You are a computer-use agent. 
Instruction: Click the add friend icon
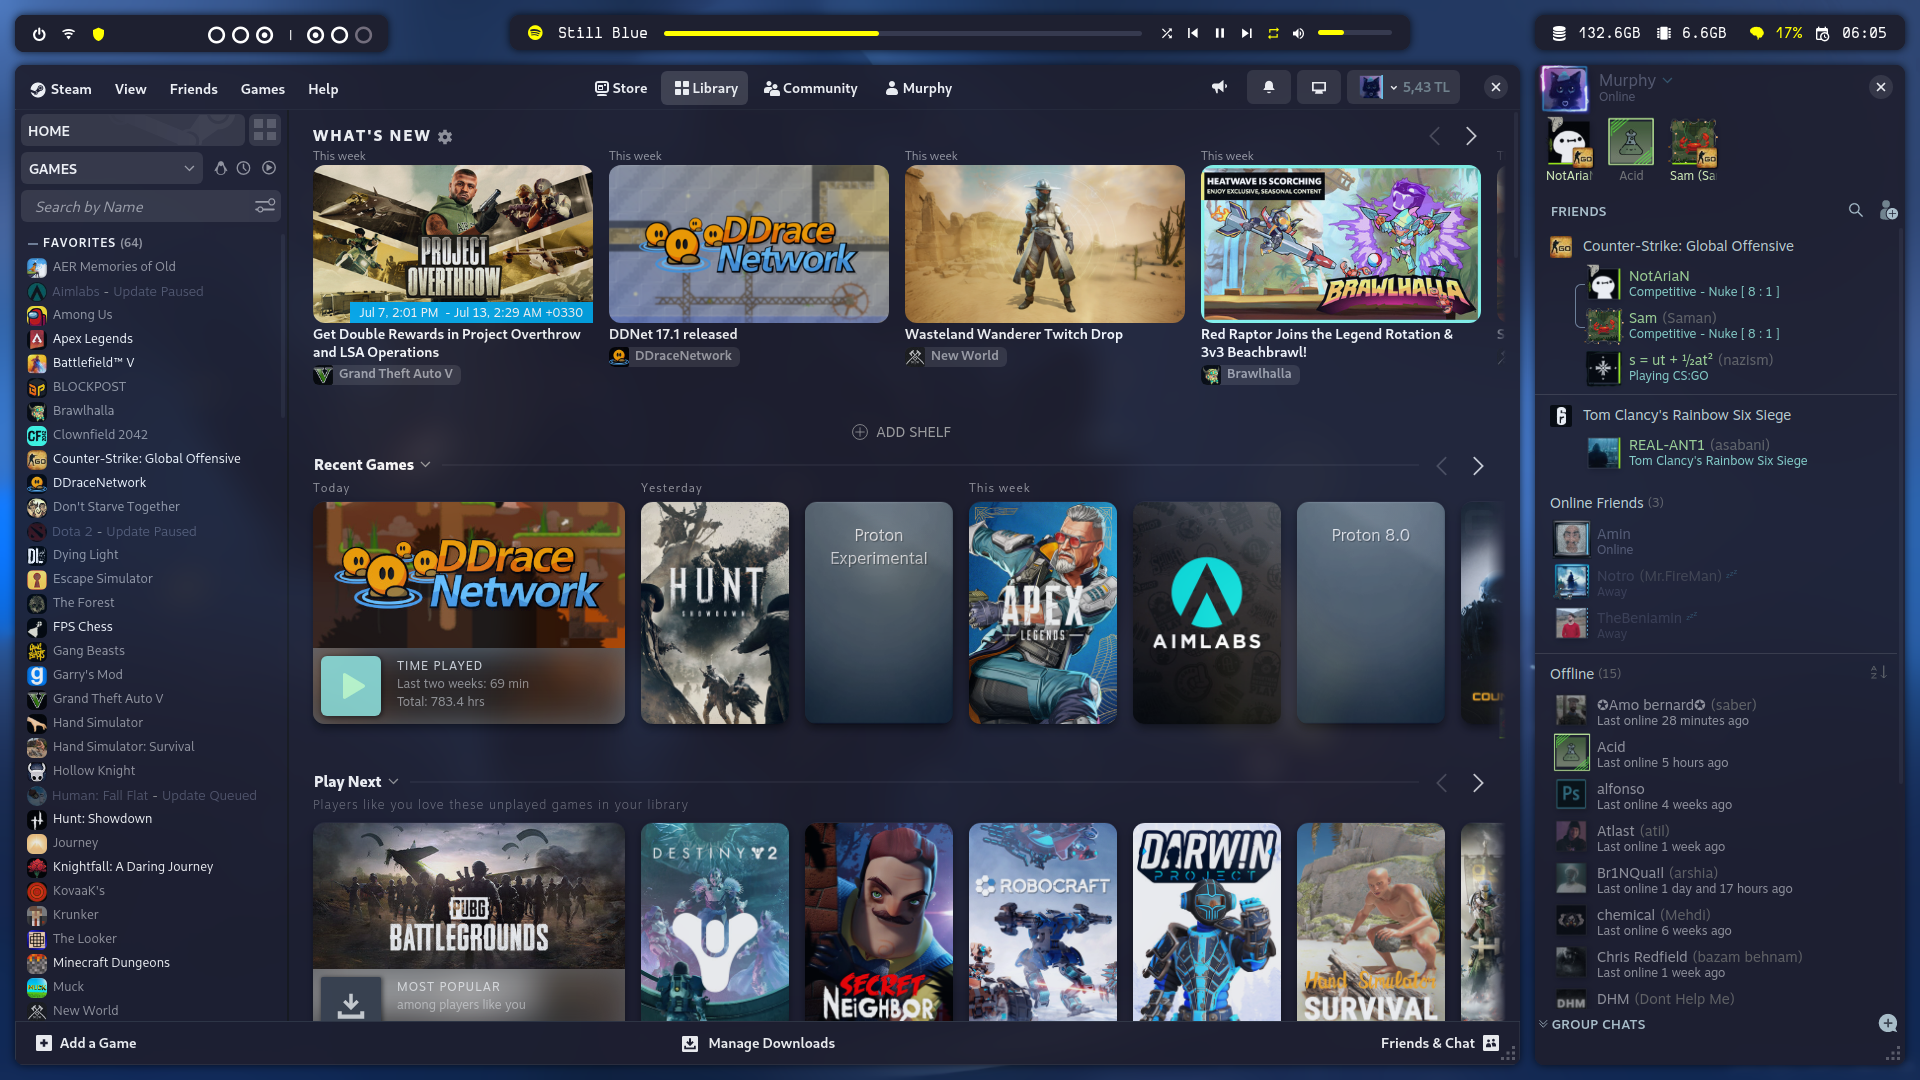(x=1888, y=211)
